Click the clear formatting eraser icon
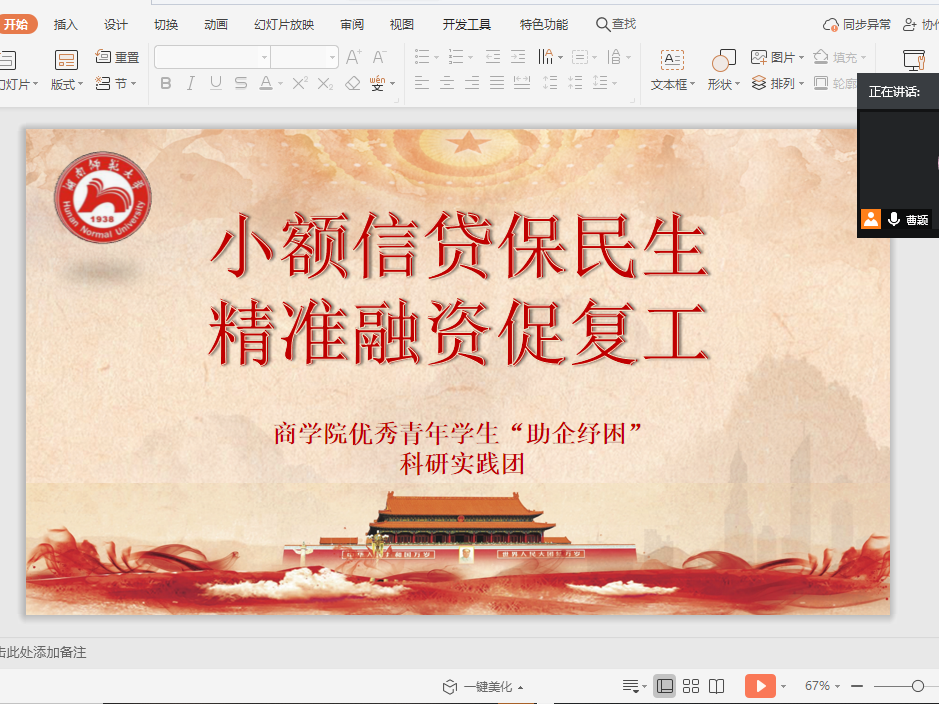This screenshot has width=939, height=704. point(353,83)
